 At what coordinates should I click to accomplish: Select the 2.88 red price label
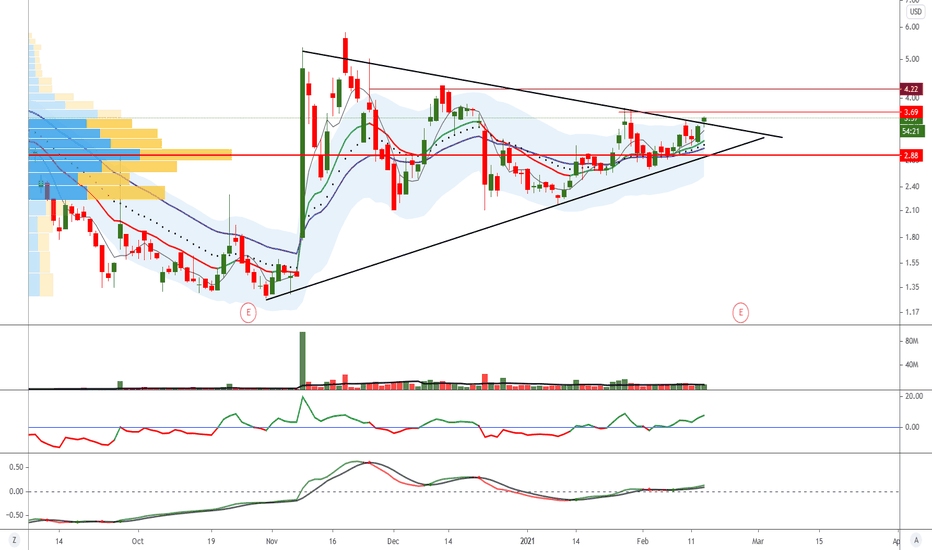[911, 156]
